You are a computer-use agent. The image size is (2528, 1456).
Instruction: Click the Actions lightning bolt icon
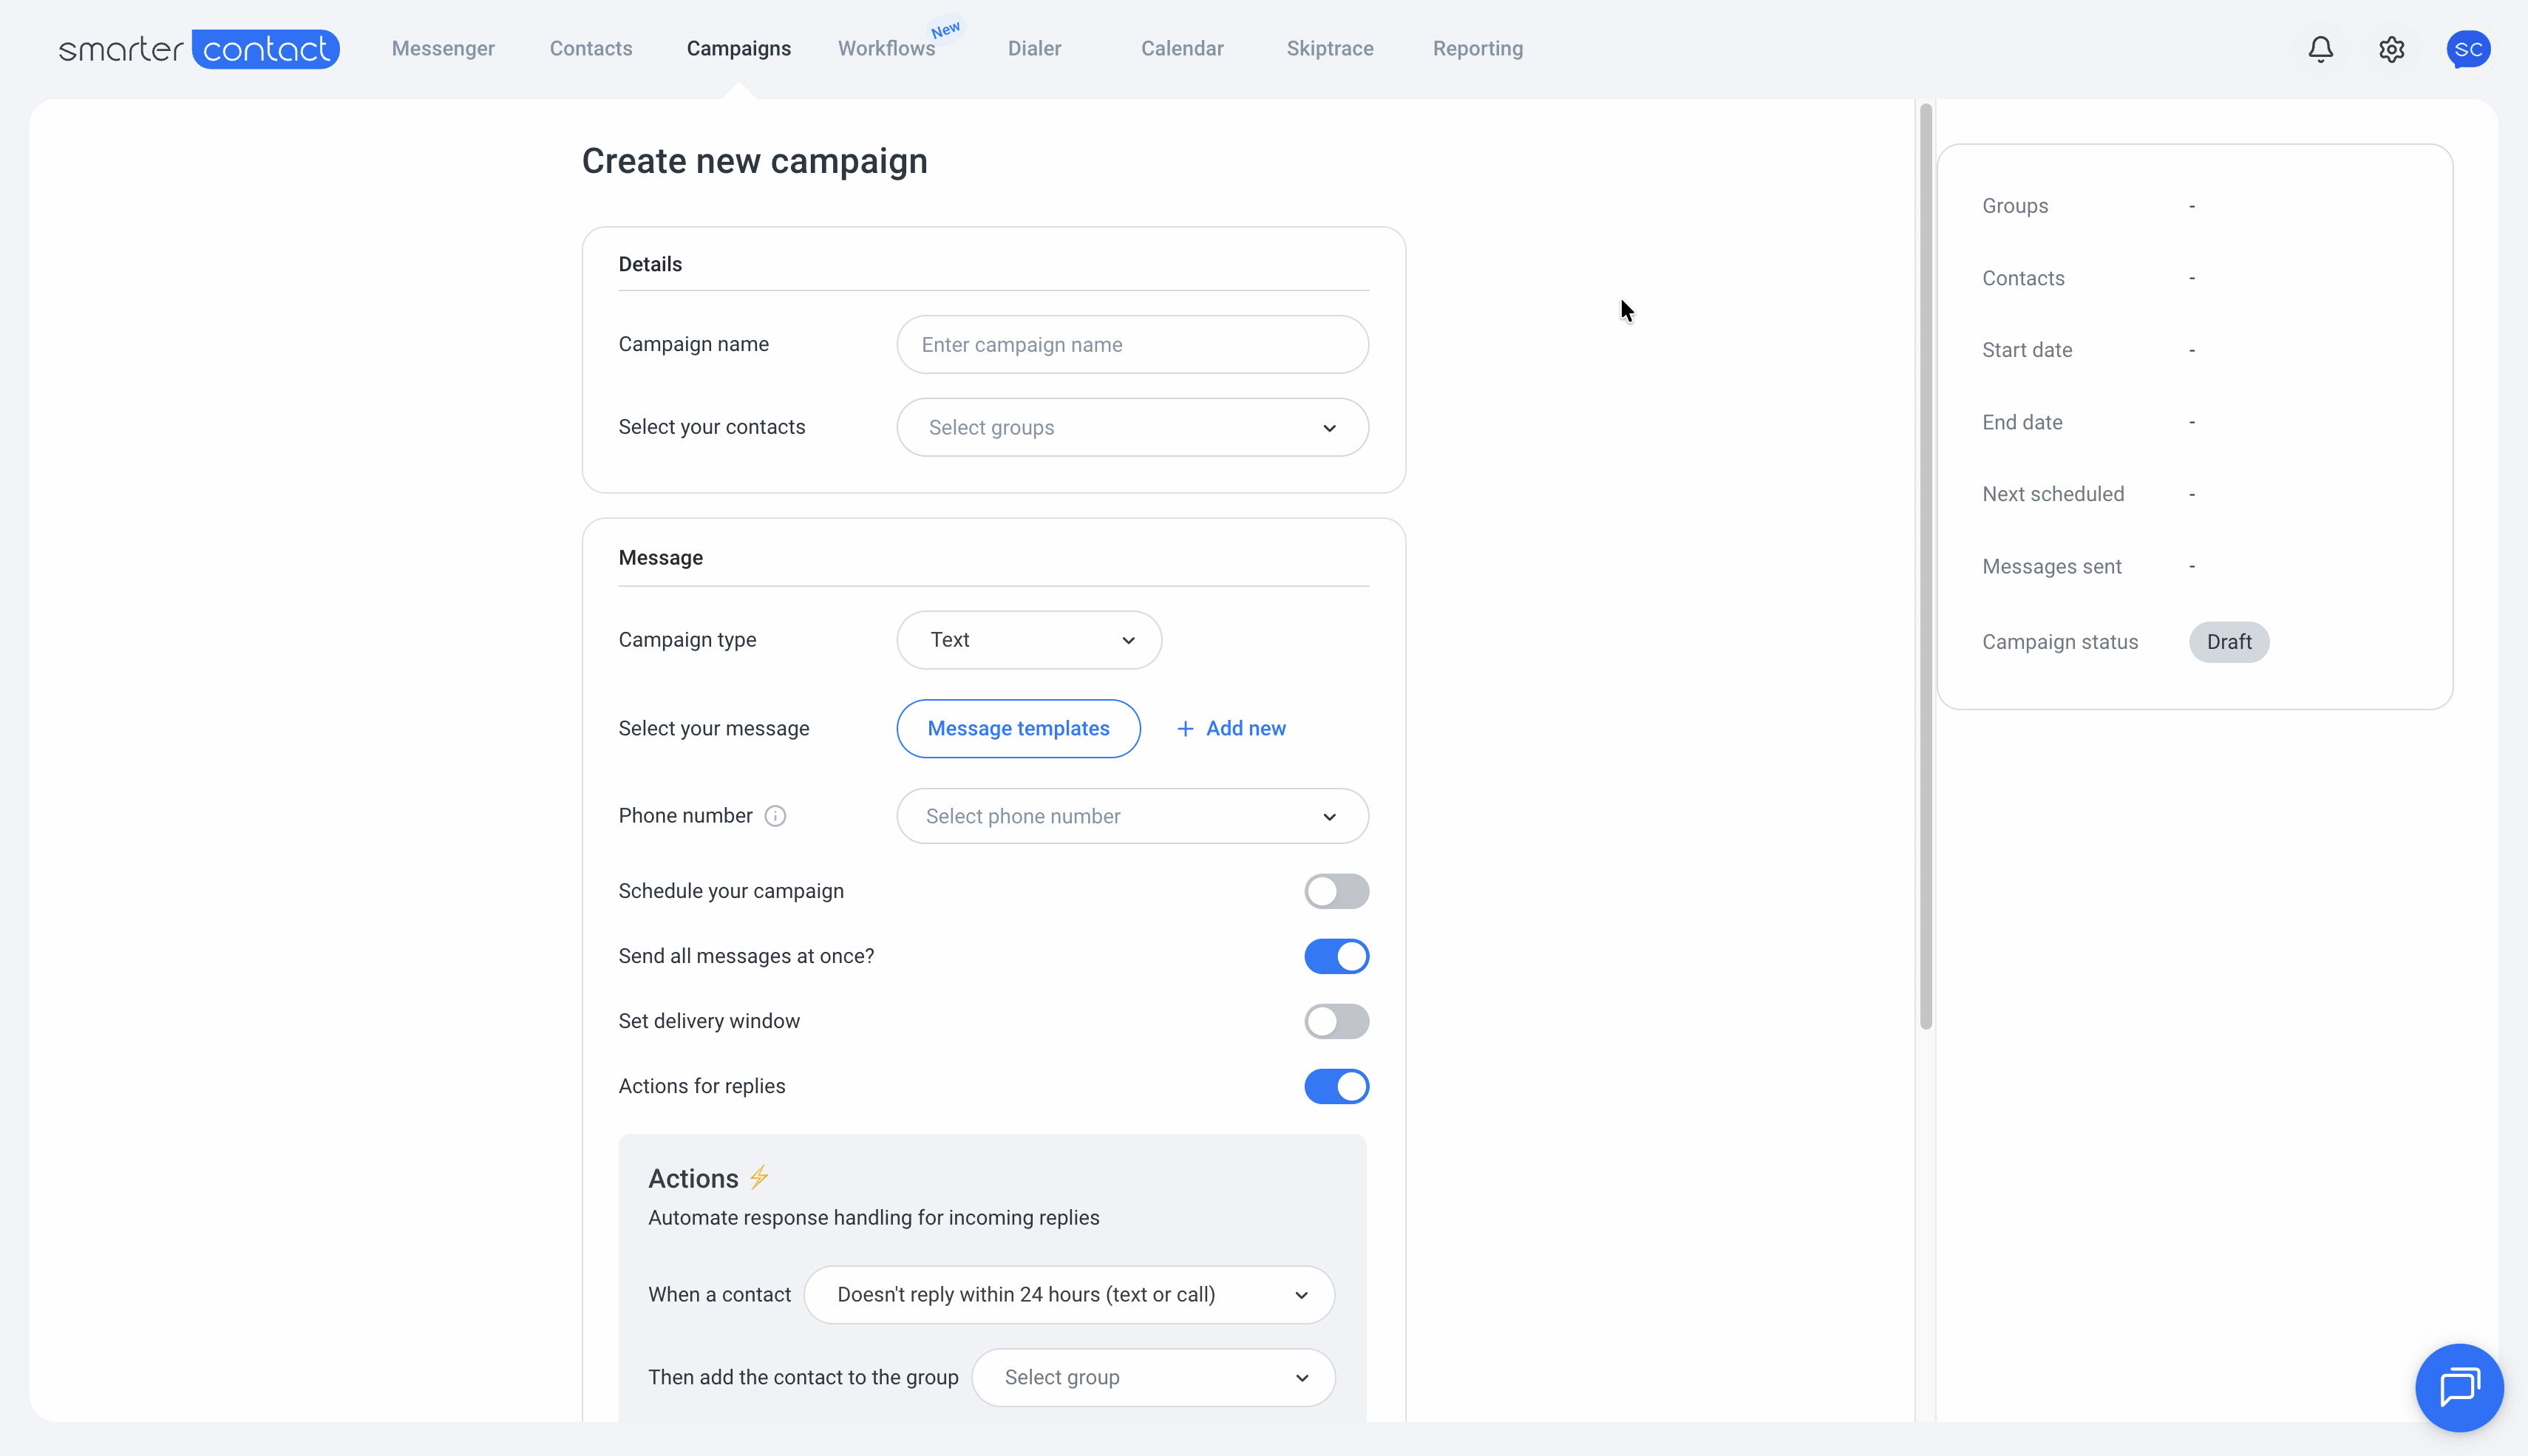[759, 1177]
